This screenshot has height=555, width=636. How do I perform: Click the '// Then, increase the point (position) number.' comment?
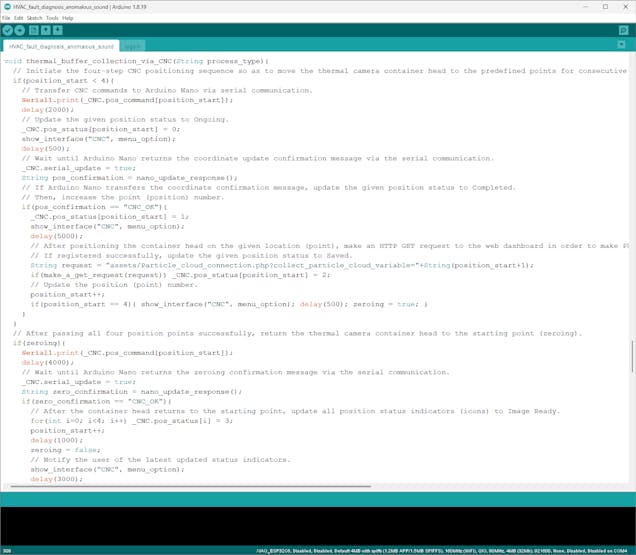pos(123,197)
